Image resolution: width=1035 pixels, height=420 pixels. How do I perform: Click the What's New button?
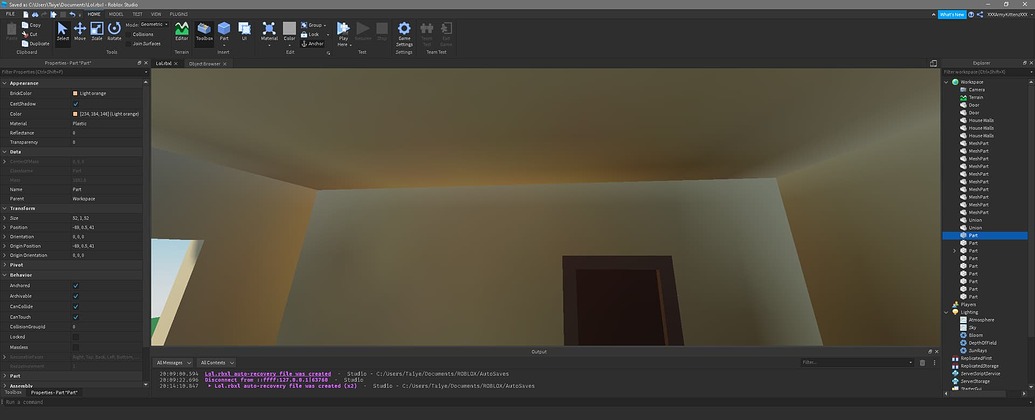coord(952,15)
